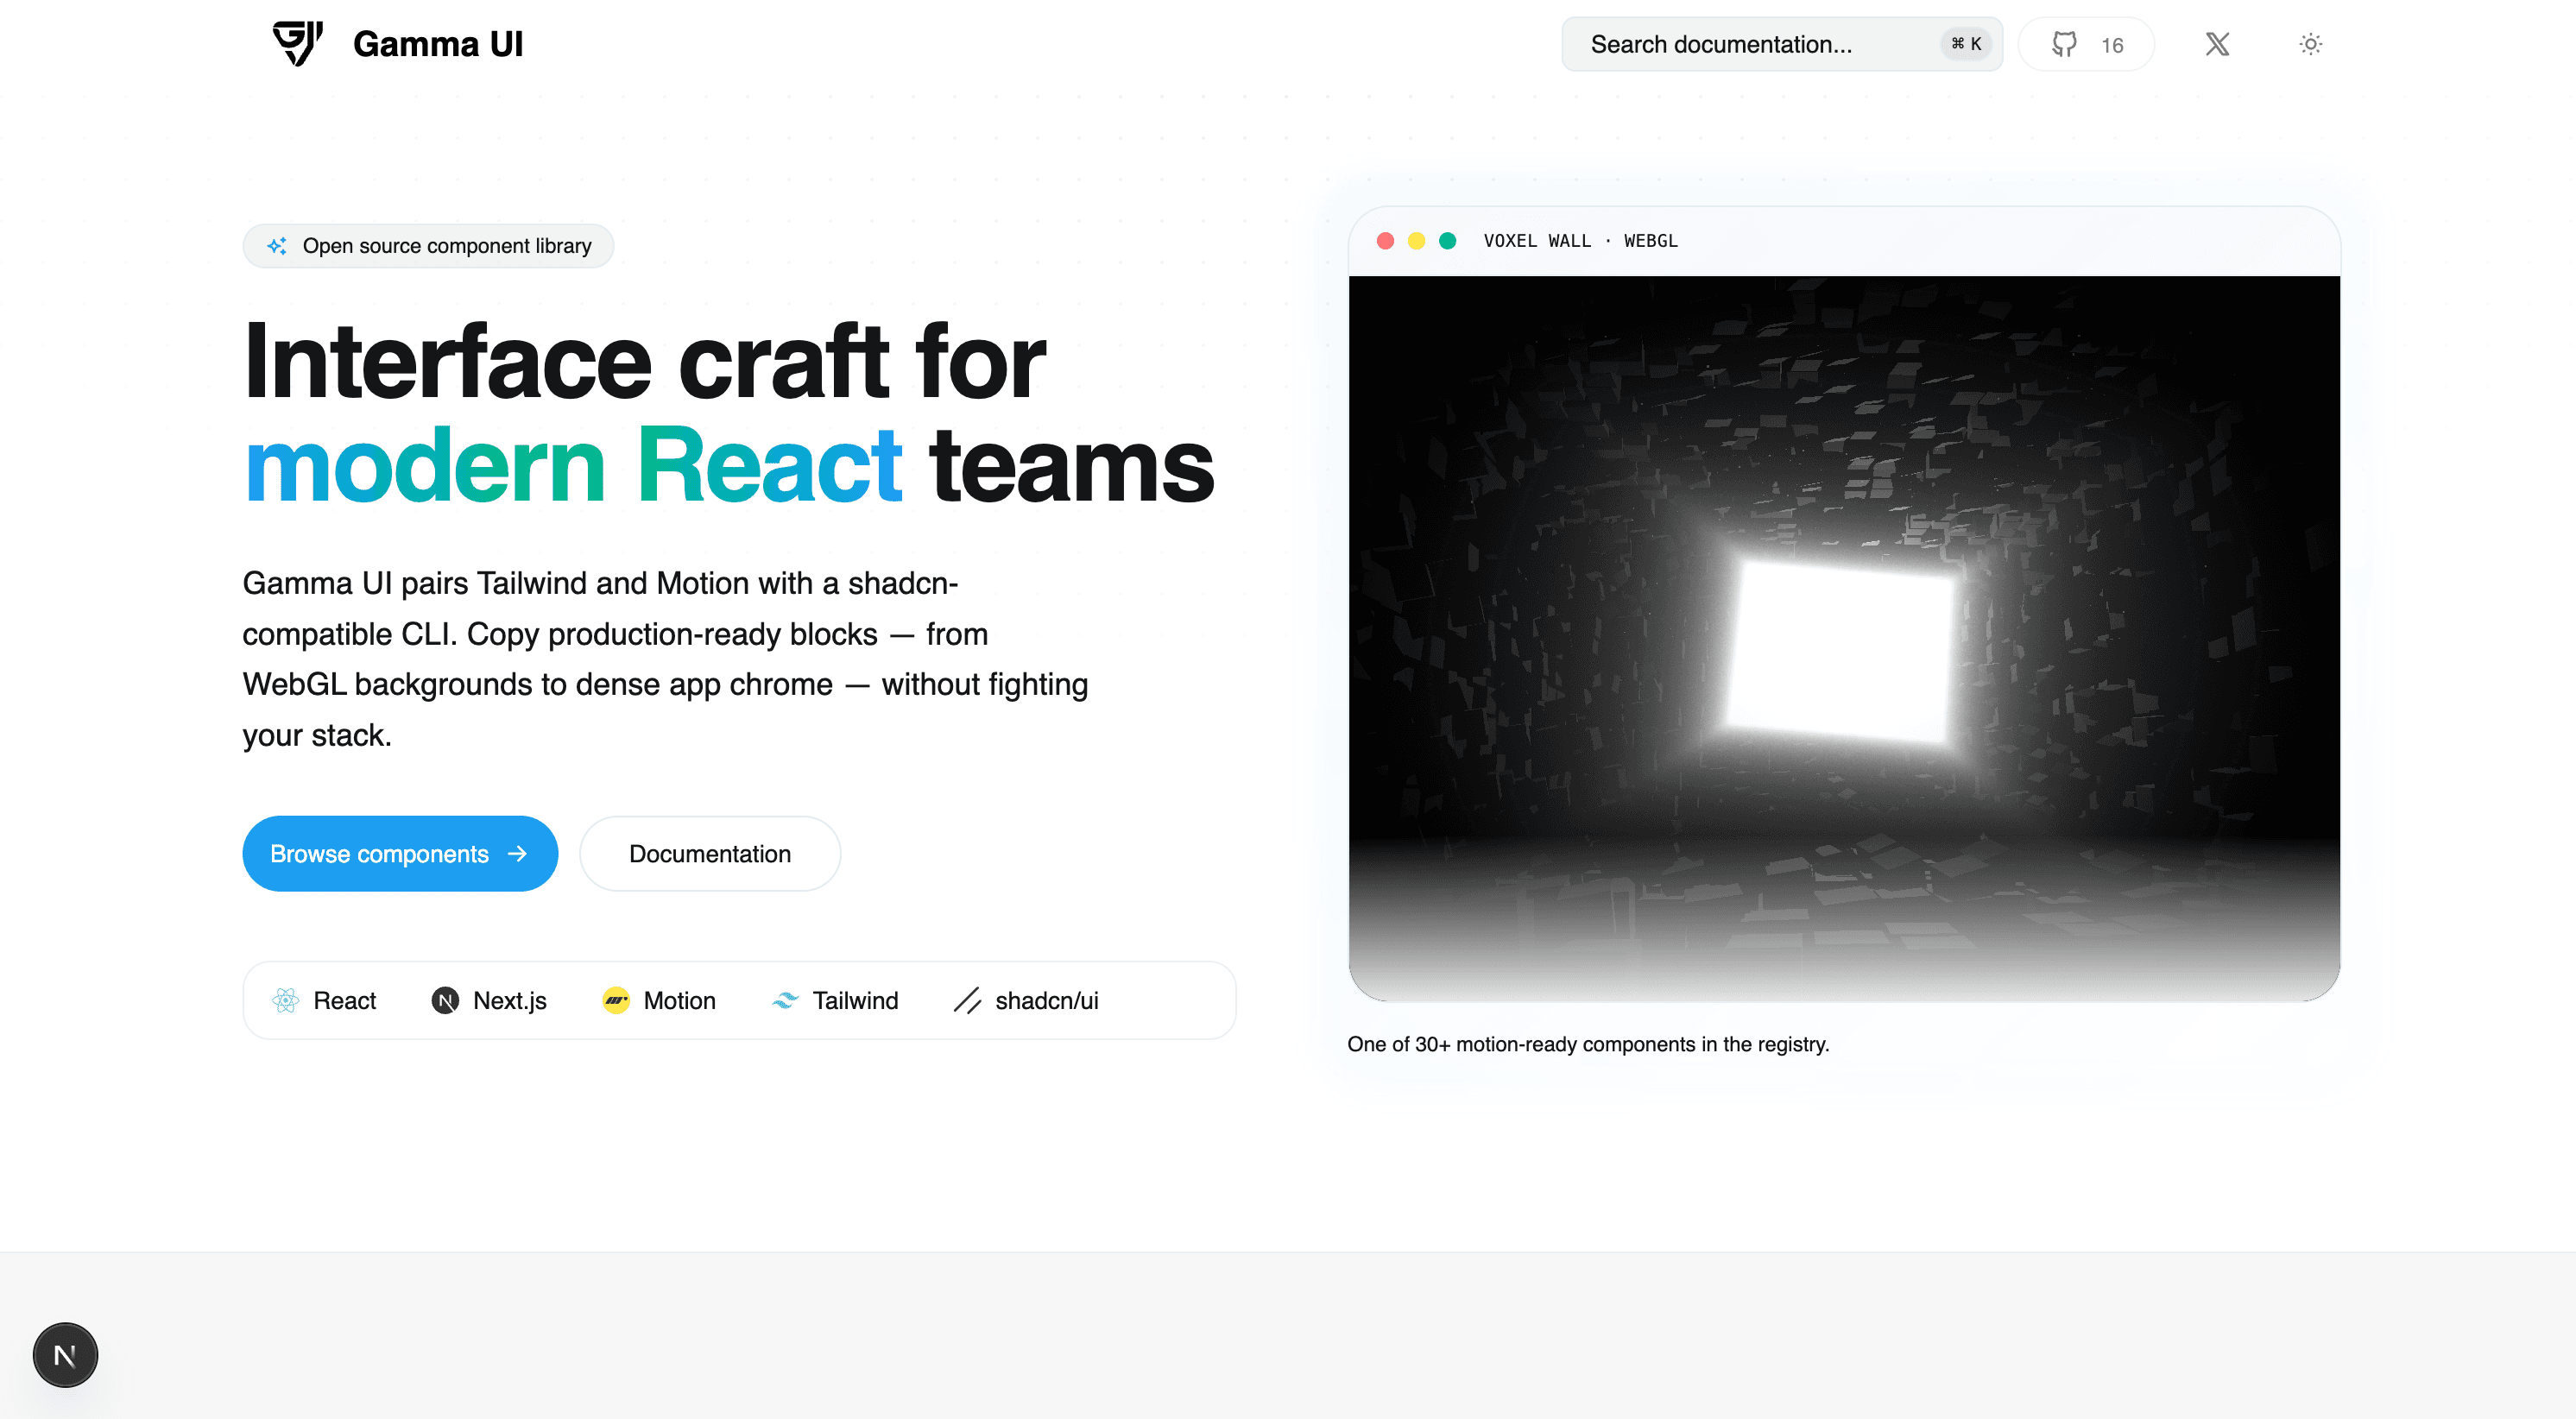Click the 30+ motion-ready components caption

pos(1588,1044)
